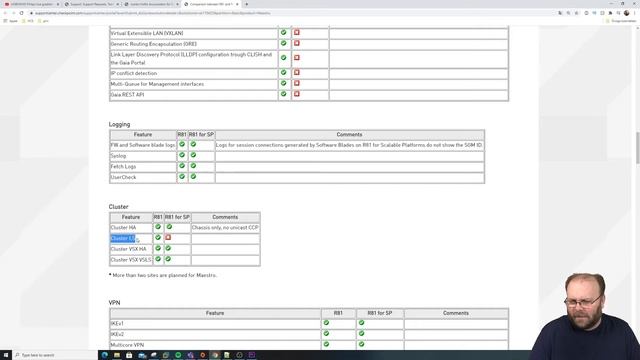Click green check in Generic Routing Encapsulation row
Viewport: 640px width, 360px height.
pos(284,43)
